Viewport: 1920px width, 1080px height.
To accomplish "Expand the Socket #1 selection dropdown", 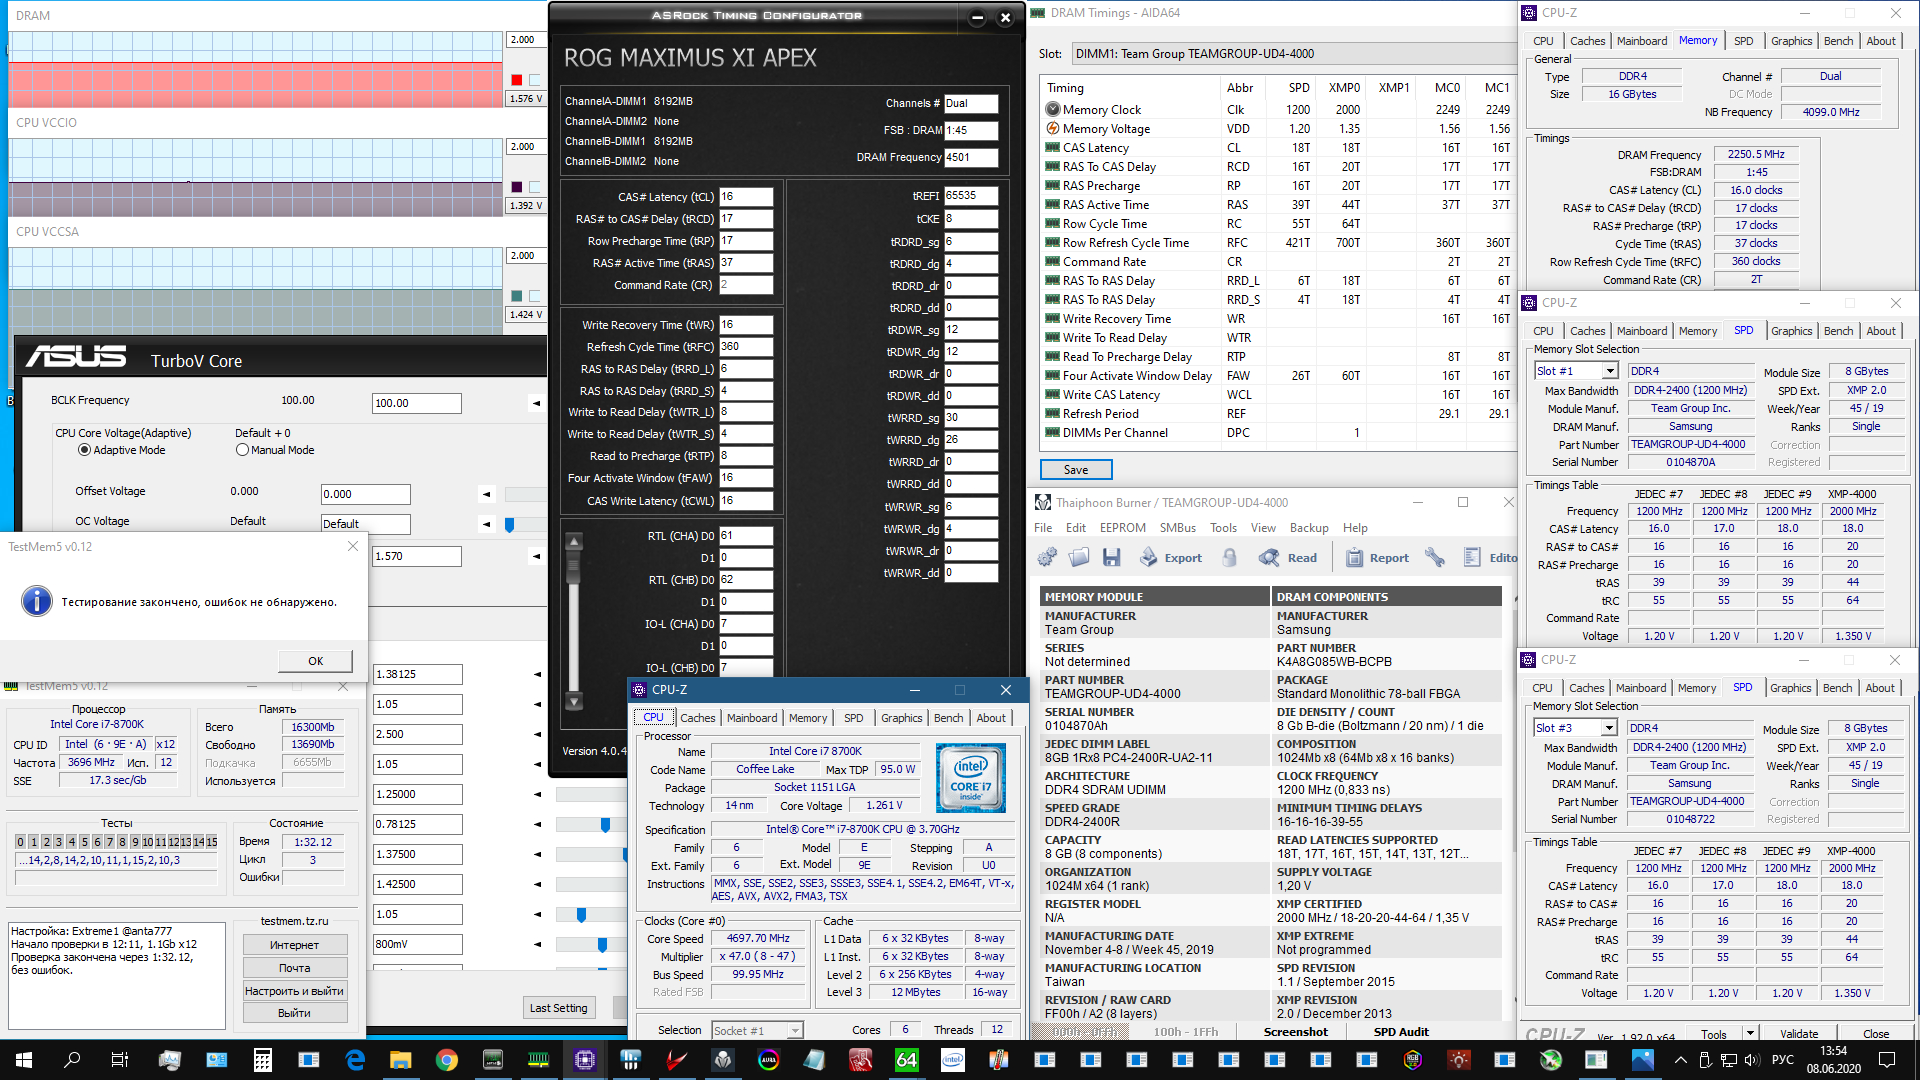I will [x=795, y=1031].
